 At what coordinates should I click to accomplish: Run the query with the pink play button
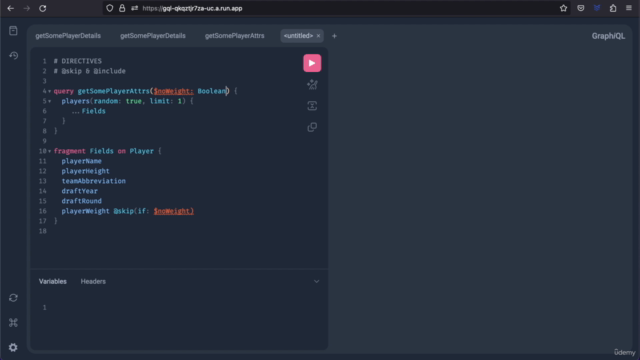point(312,63)
